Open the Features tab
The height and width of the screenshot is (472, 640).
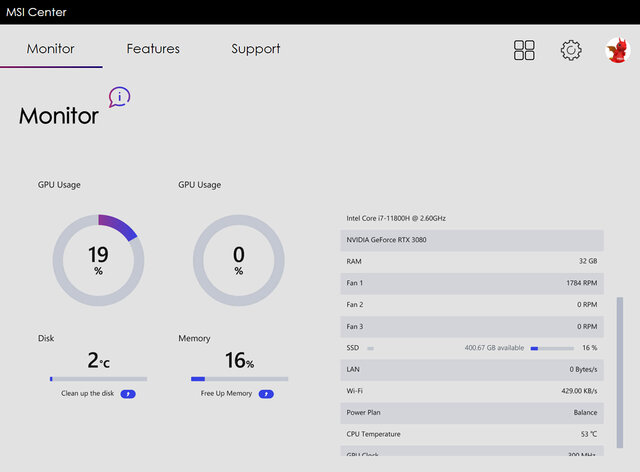pos(153,49)
